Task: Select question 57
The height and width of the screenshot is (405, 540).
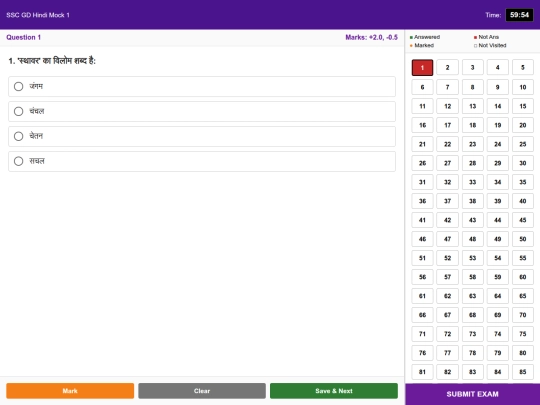Action: [x=447, y=277]
